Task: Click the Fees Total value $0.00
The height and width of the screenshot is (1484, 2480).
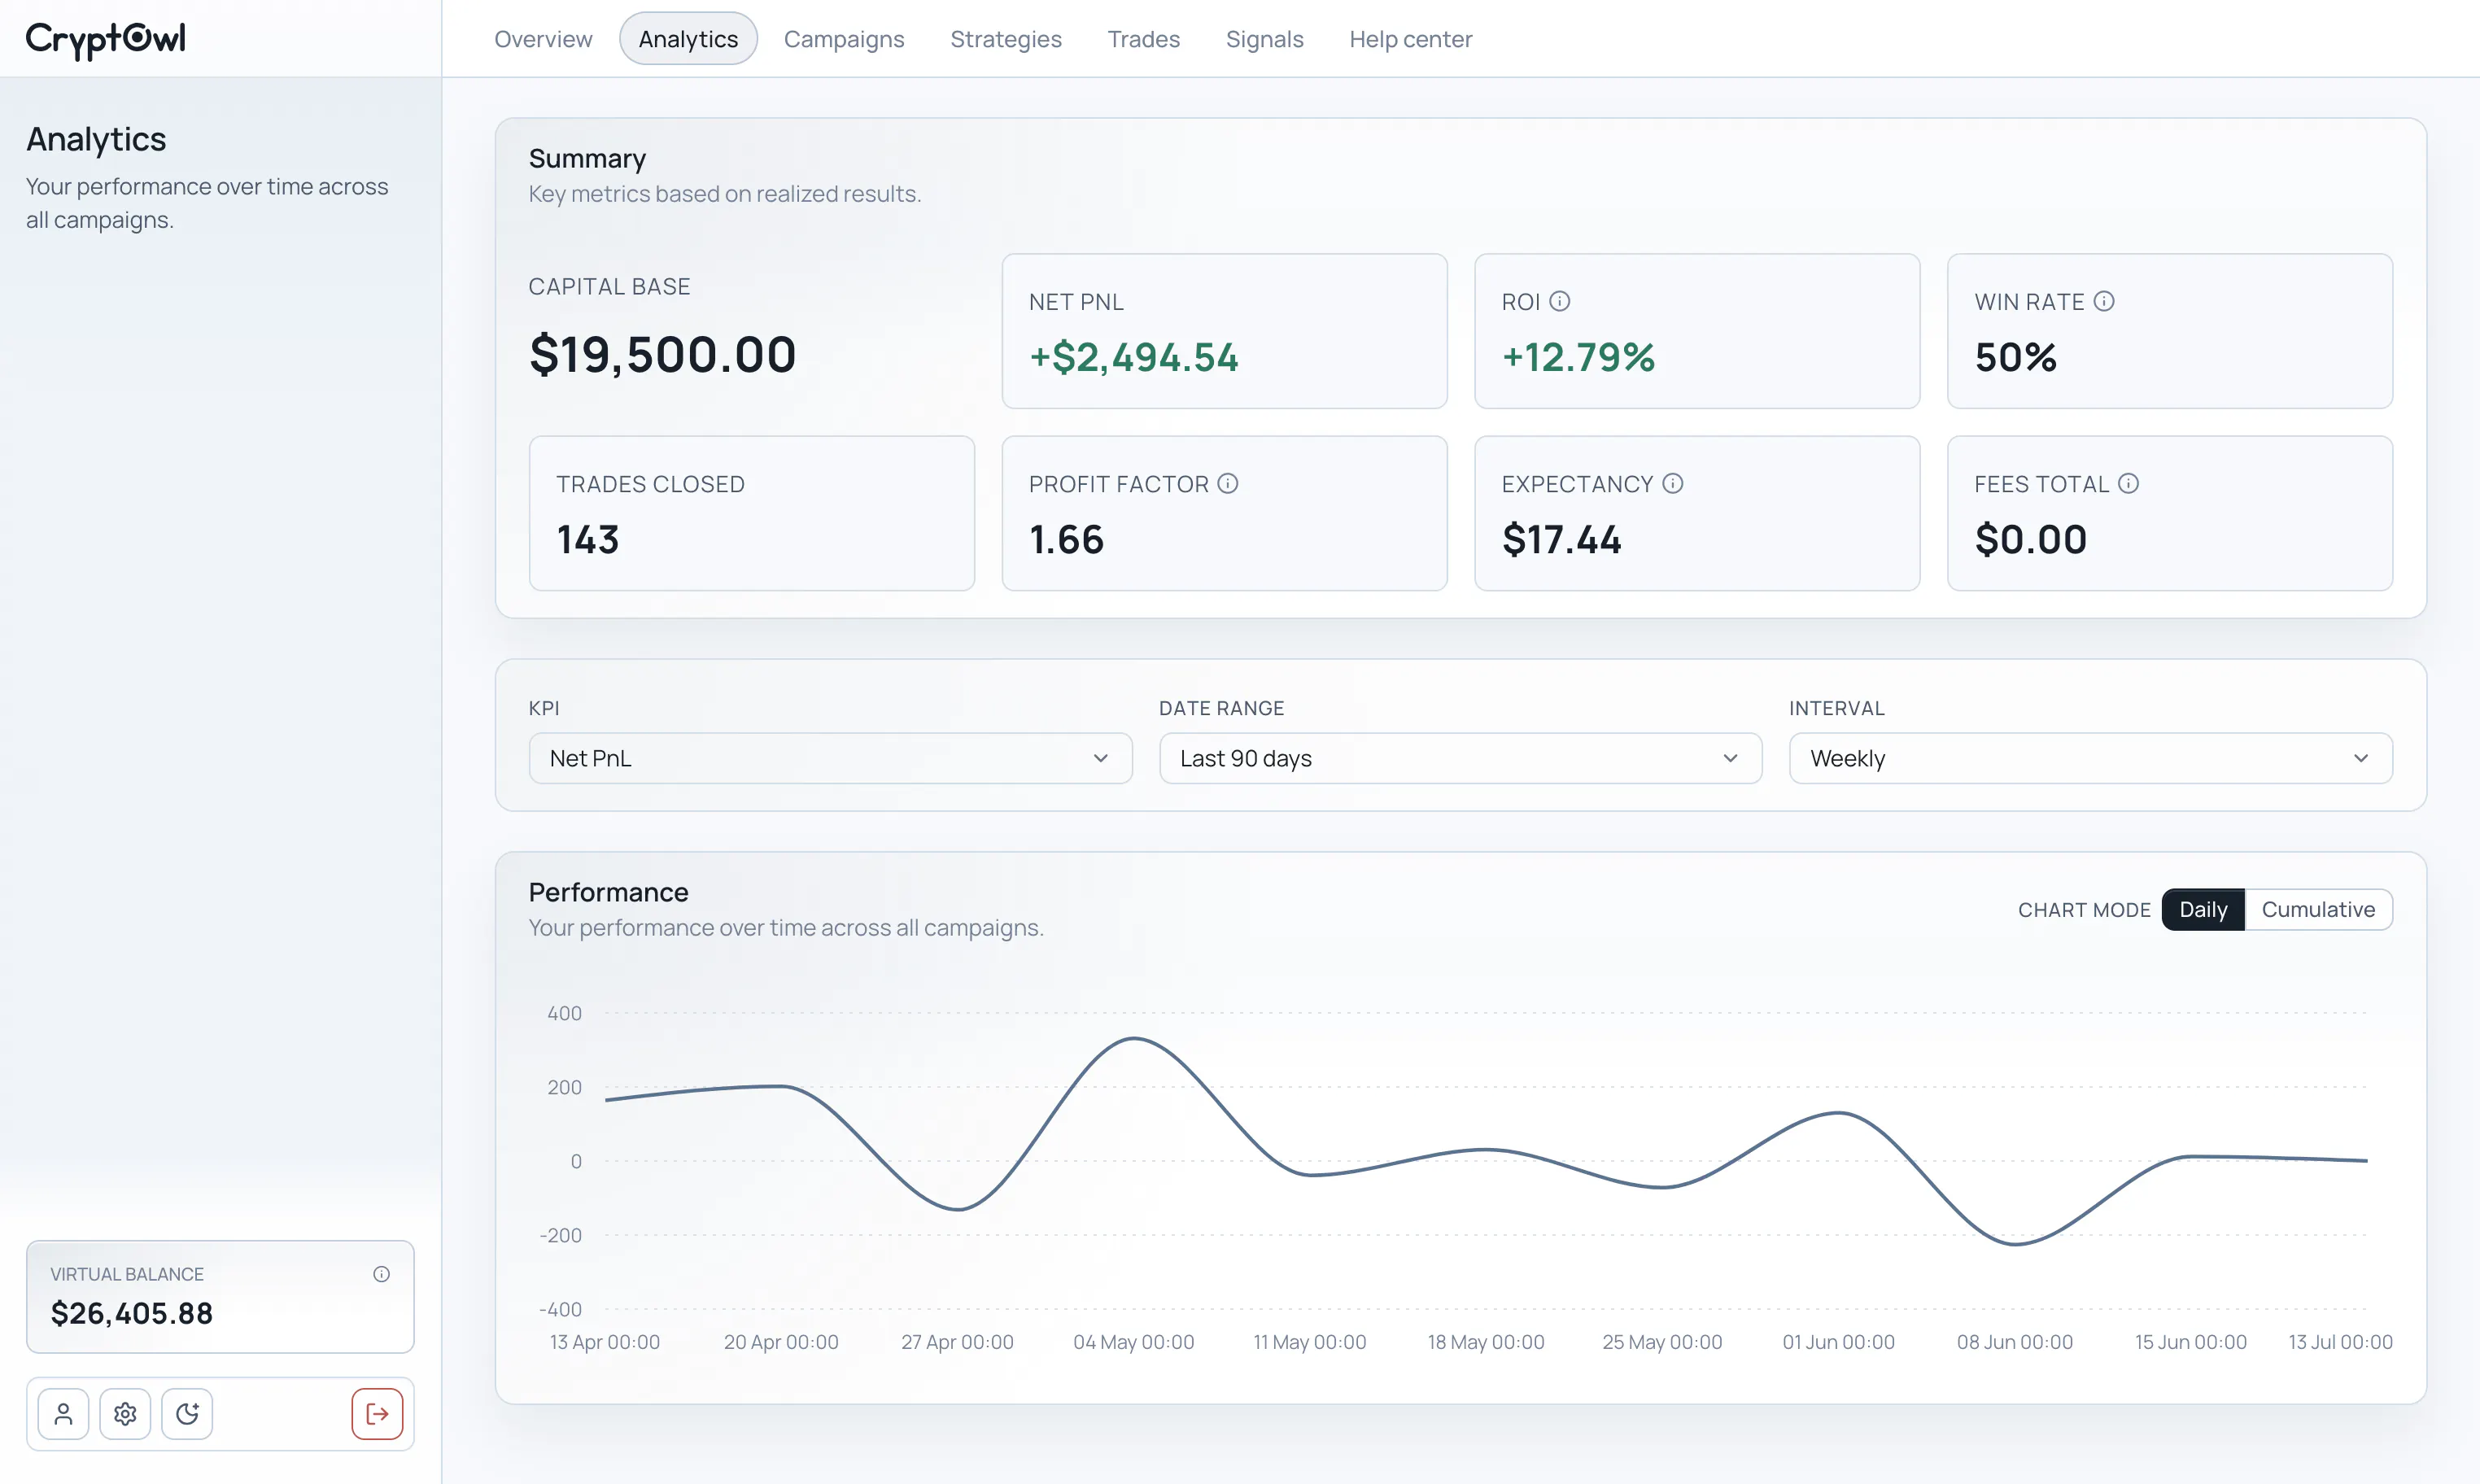Action: pyautogui.click(x=2031, y=539)
